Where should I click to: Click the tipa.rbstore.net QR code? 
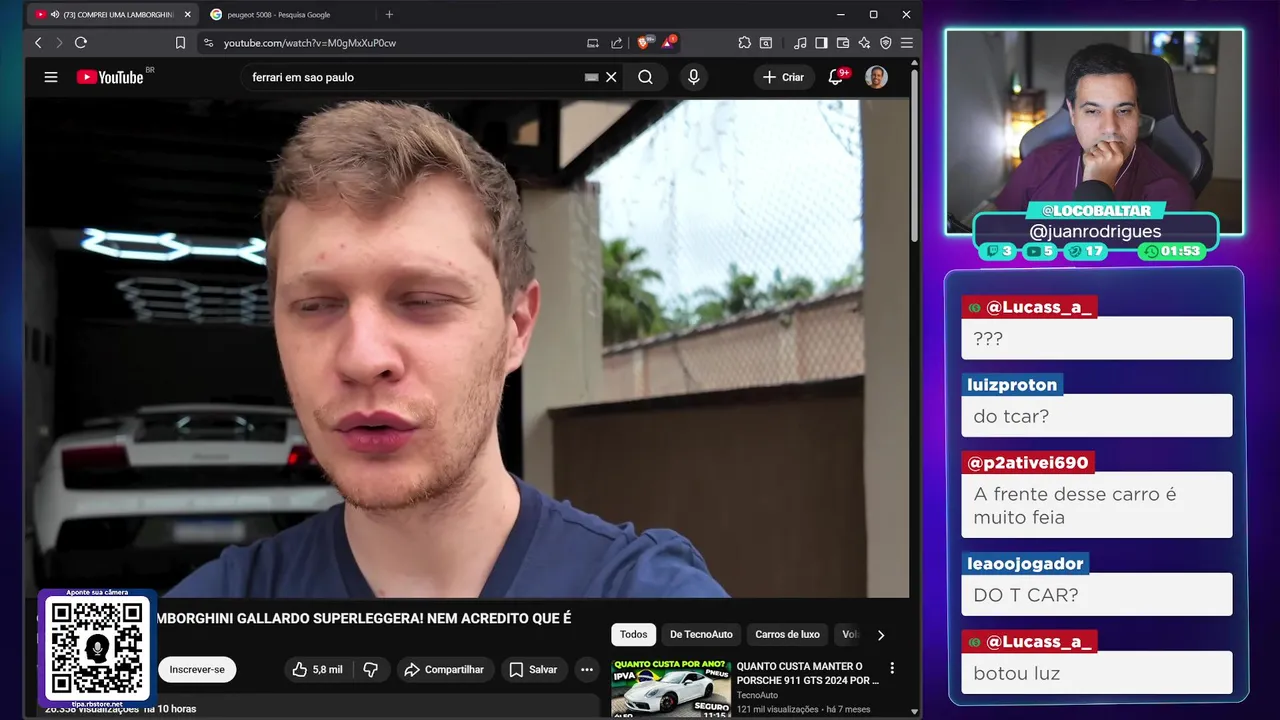click(97, 649)
